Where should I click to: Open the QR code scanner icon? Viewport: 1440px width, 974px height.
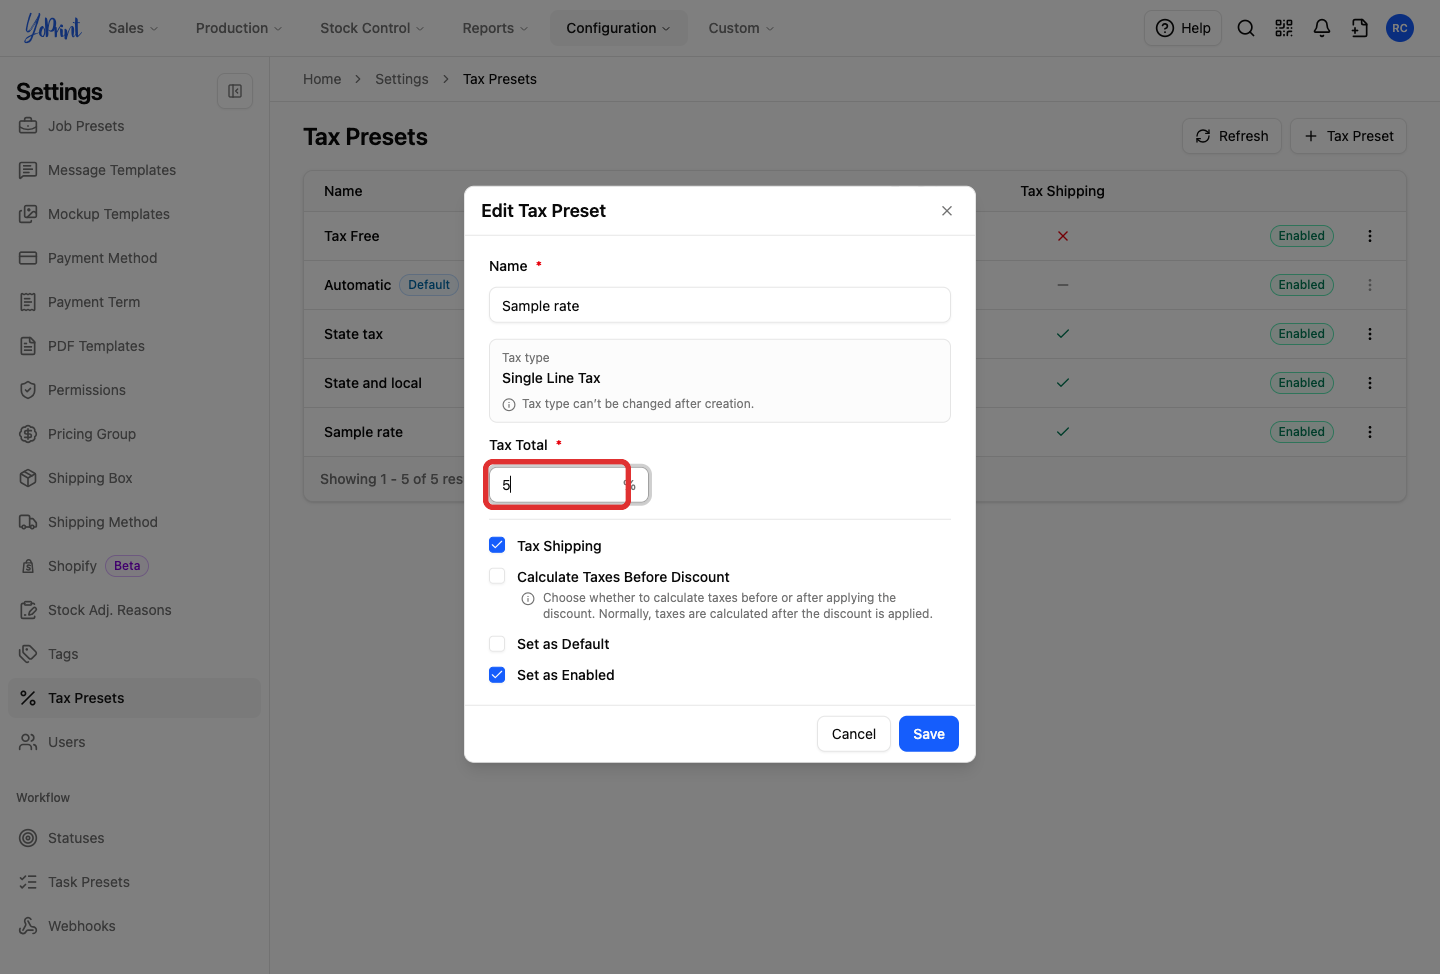coord(1284,28)
